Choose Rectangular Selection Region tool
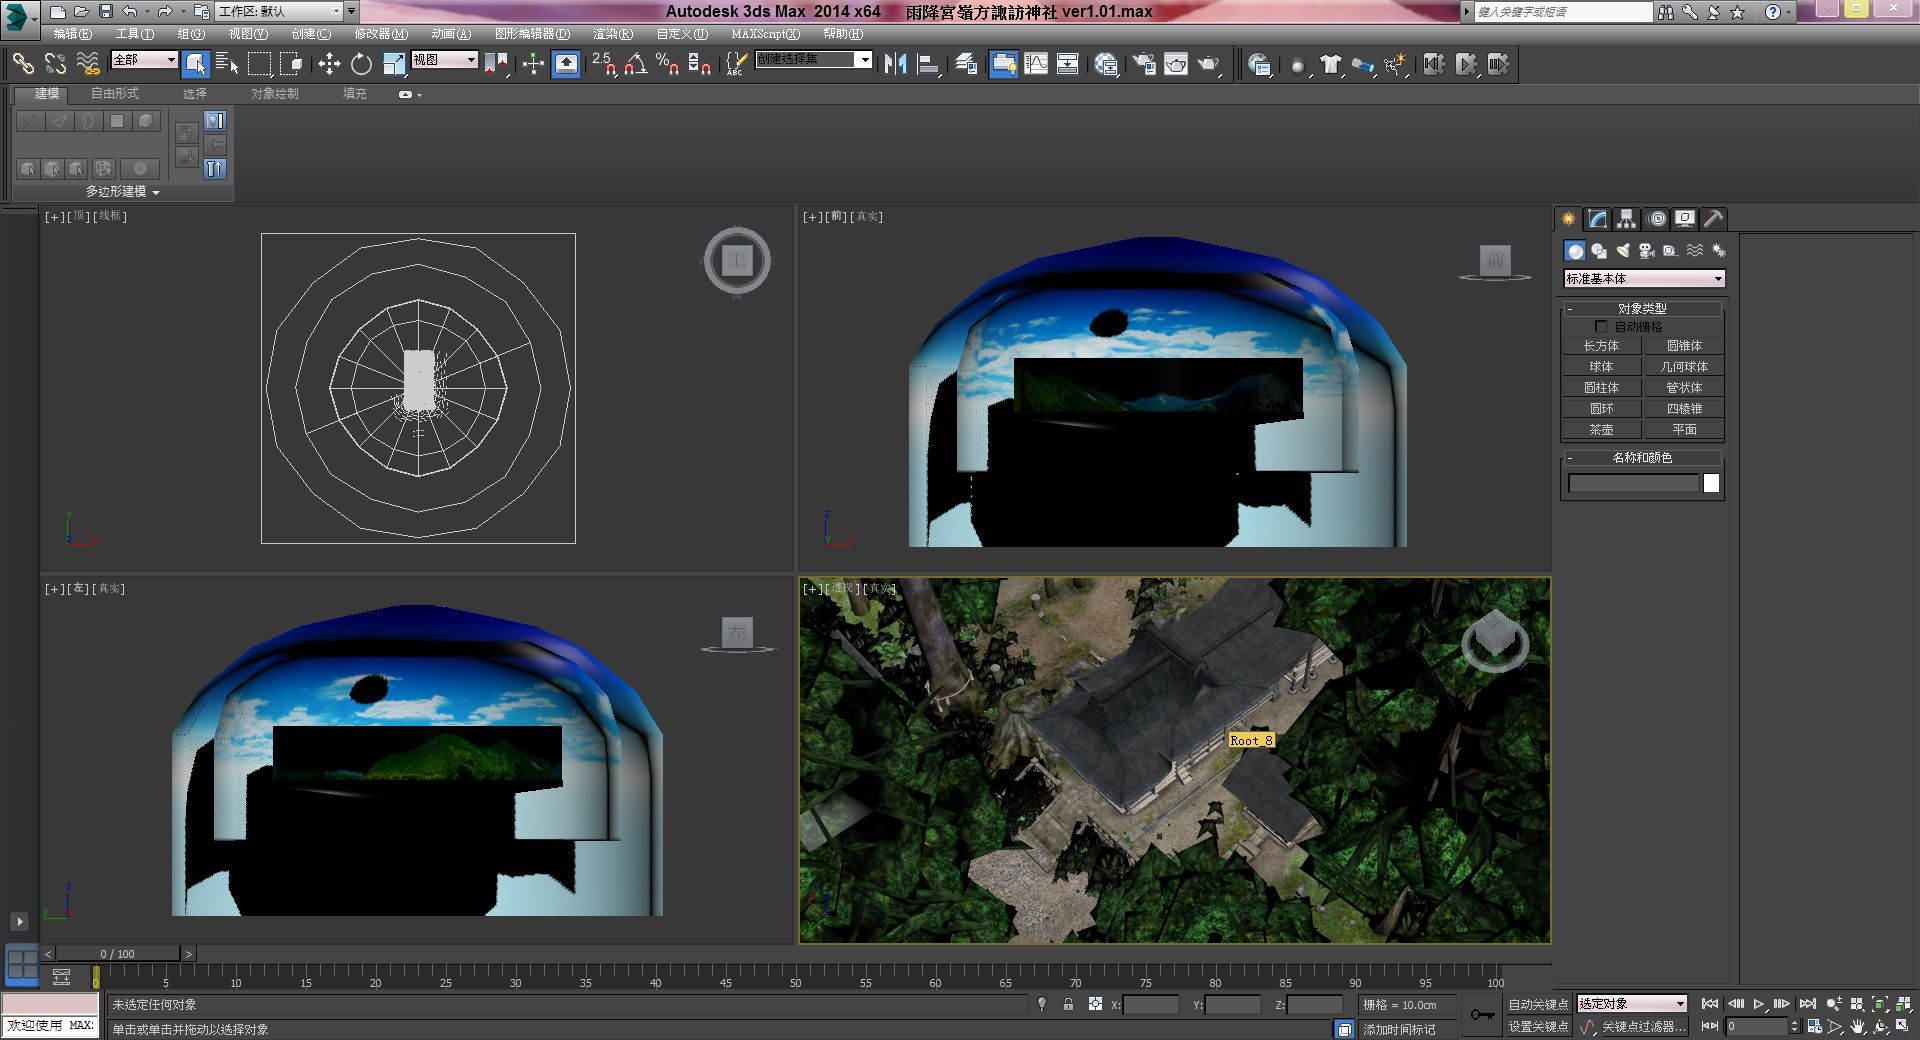The width and height of the screenshot is (1920, 1040). coord(260,64)
